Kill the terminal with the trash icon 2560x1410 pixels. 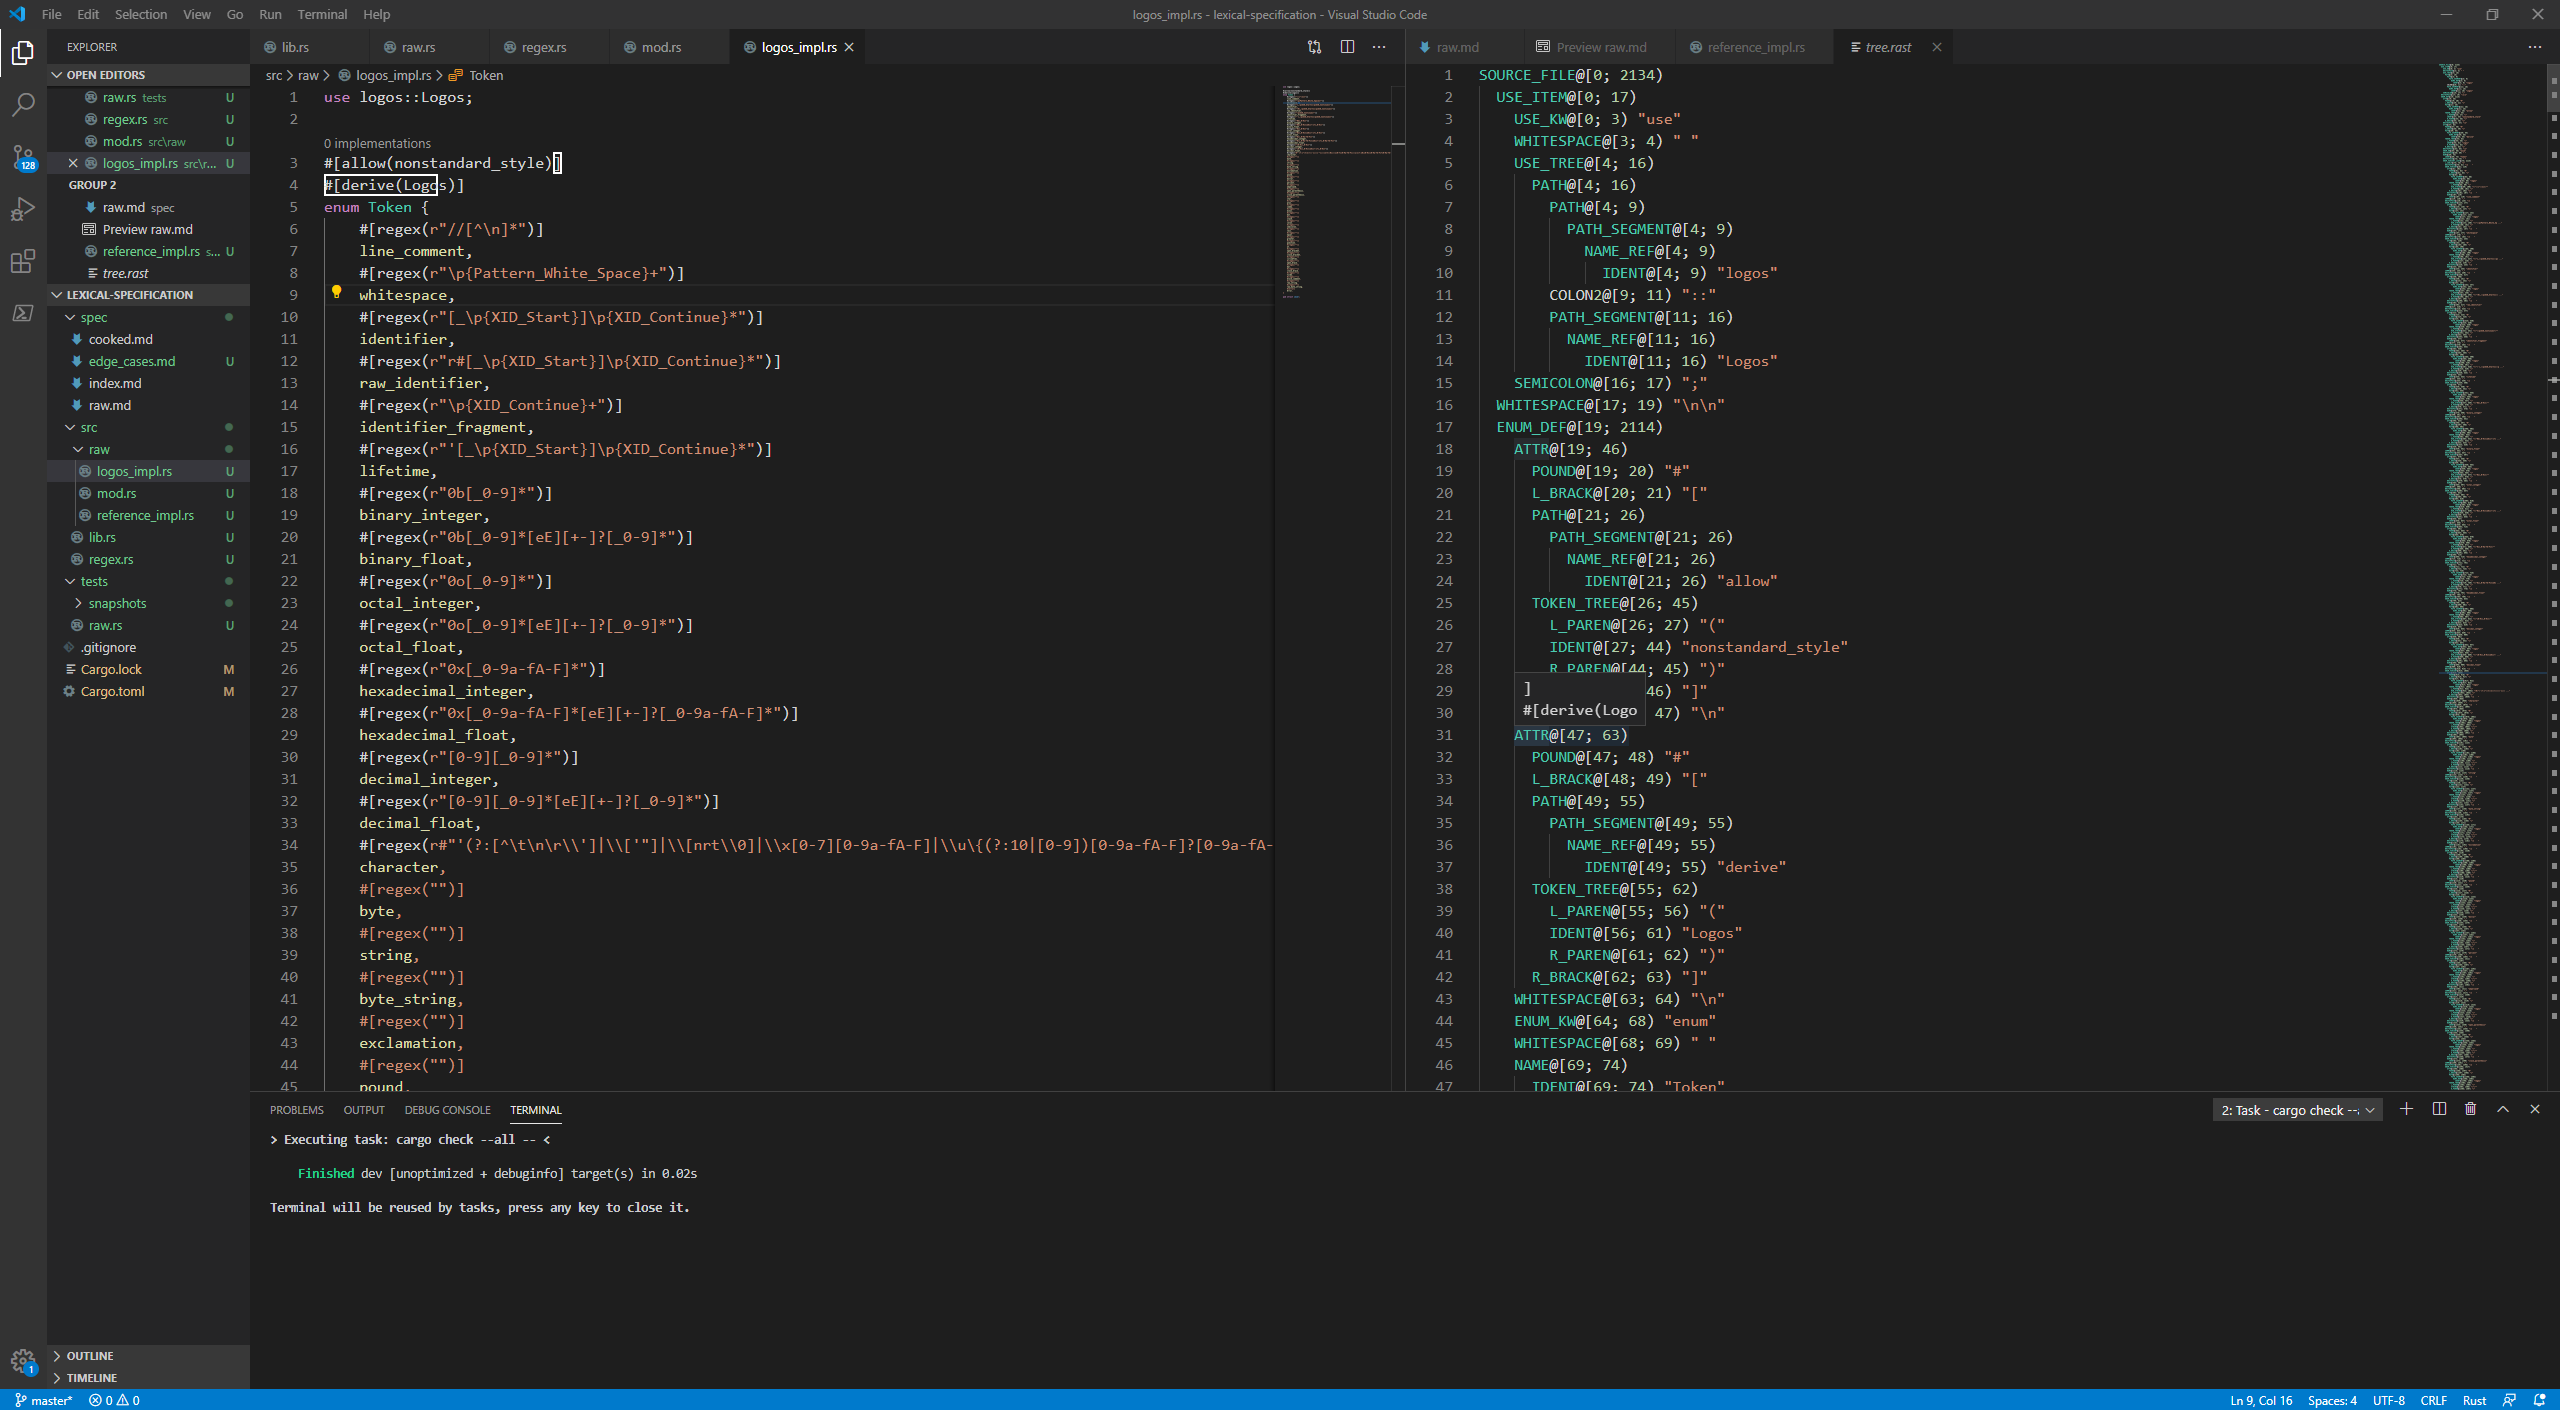[x=2470, y=1109]
